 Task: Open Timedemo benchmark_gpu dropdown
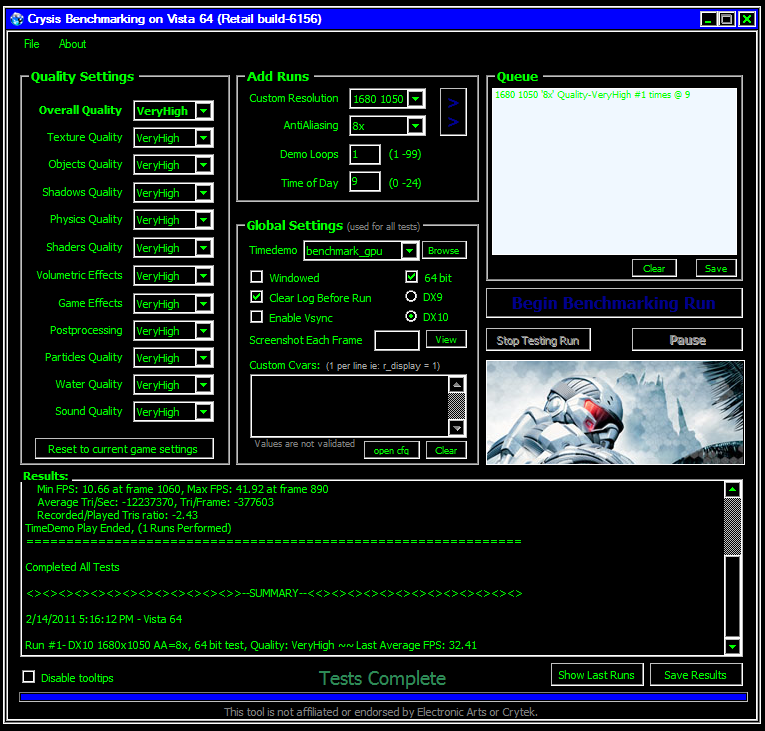[409, 251]
